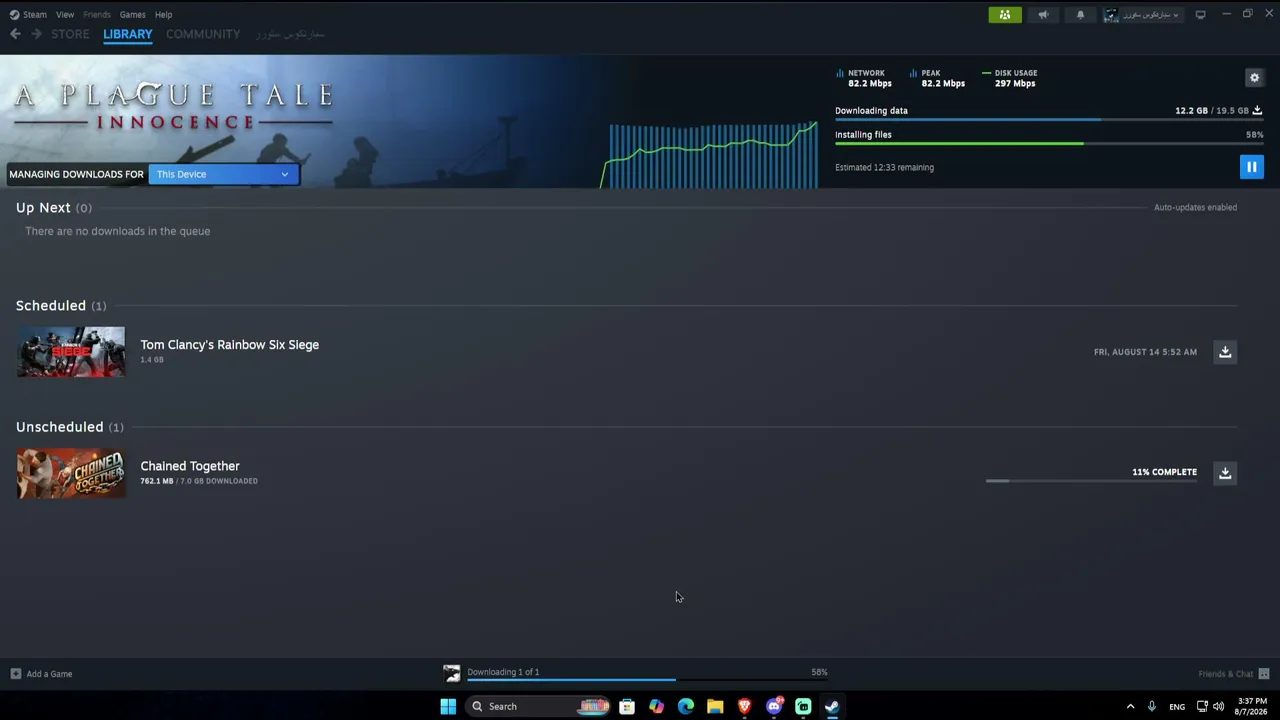
Task: Open the notifications bell
Action: (x=1080, y=14)
